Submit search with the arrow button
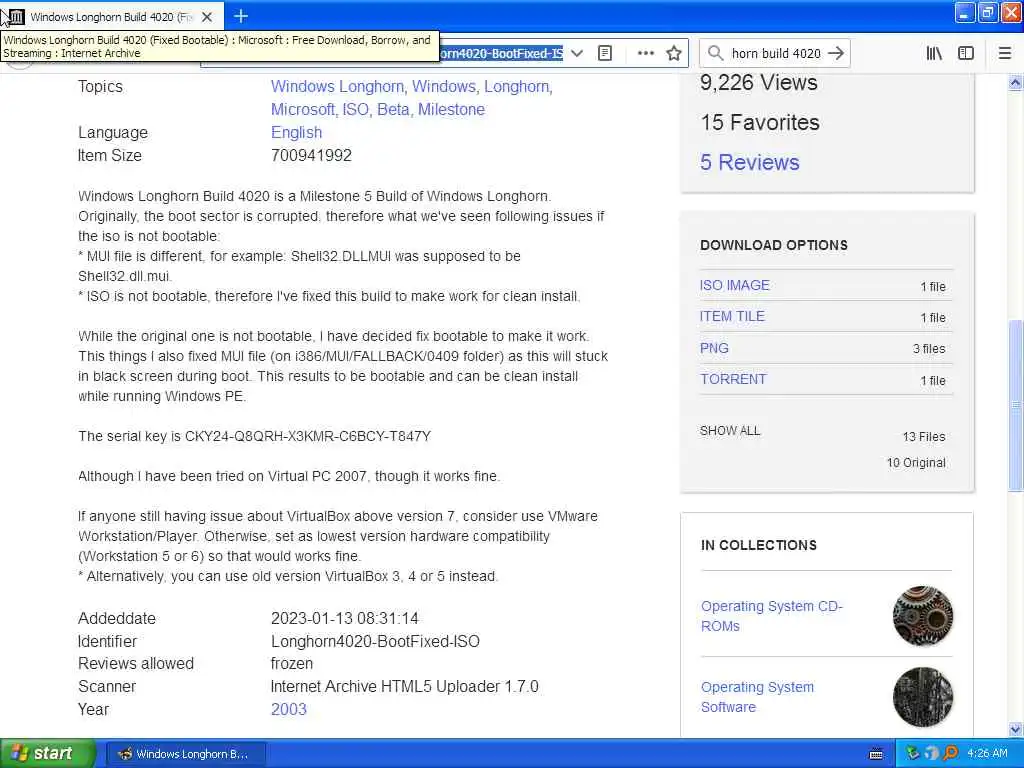This screenshot has height=768, width=1024. [x=836, y=54]
